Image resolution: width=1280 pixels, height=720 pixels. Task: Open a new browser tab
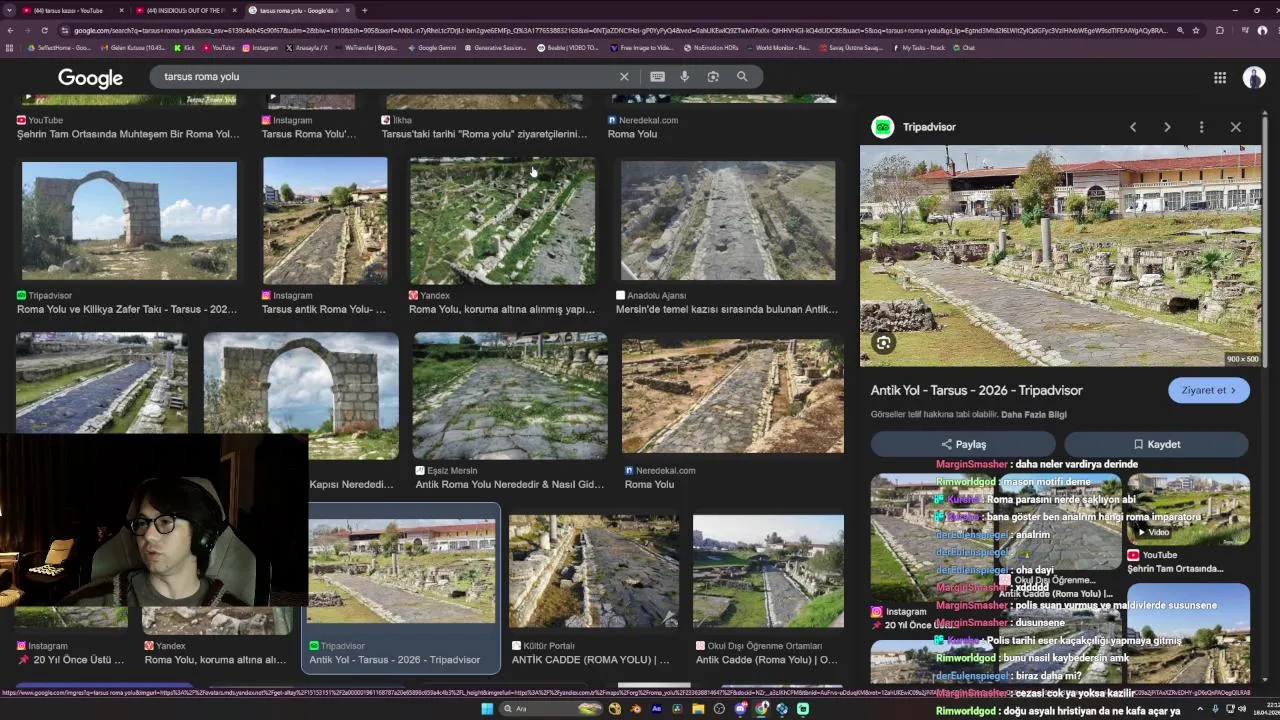click(x=364, y=10)
